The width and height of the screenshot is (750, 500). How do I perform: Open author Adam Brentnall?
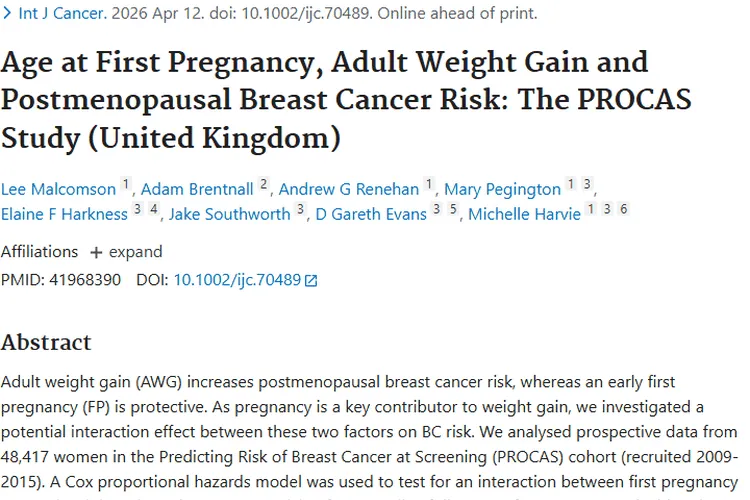(197, 189)
